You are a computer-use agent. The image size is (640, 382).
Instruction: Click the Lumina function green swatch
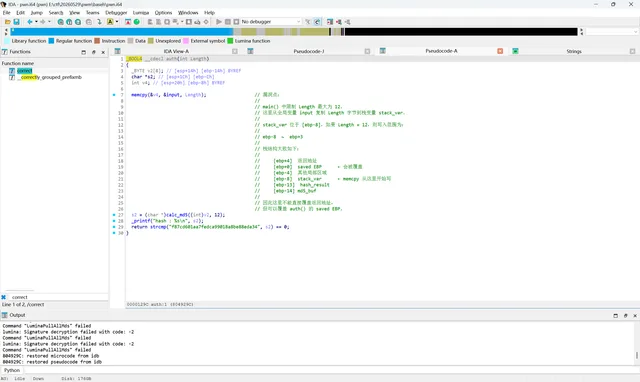pyautogui.click(x=230, y=41)
